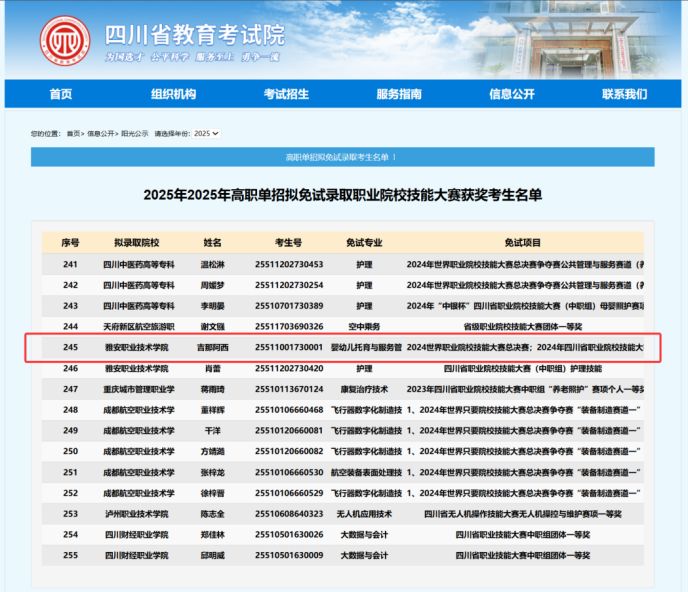
Task: Open the 组织机构 navigation menu item
Action: [x=173, y=94]
